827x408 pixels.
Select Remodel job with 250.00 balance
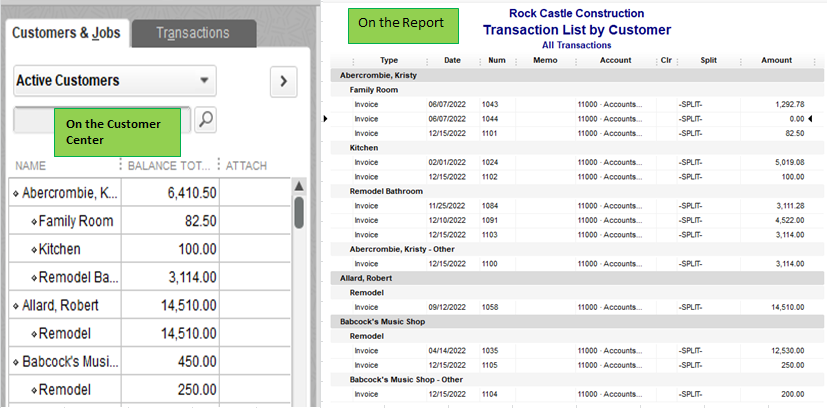(65, 390)
